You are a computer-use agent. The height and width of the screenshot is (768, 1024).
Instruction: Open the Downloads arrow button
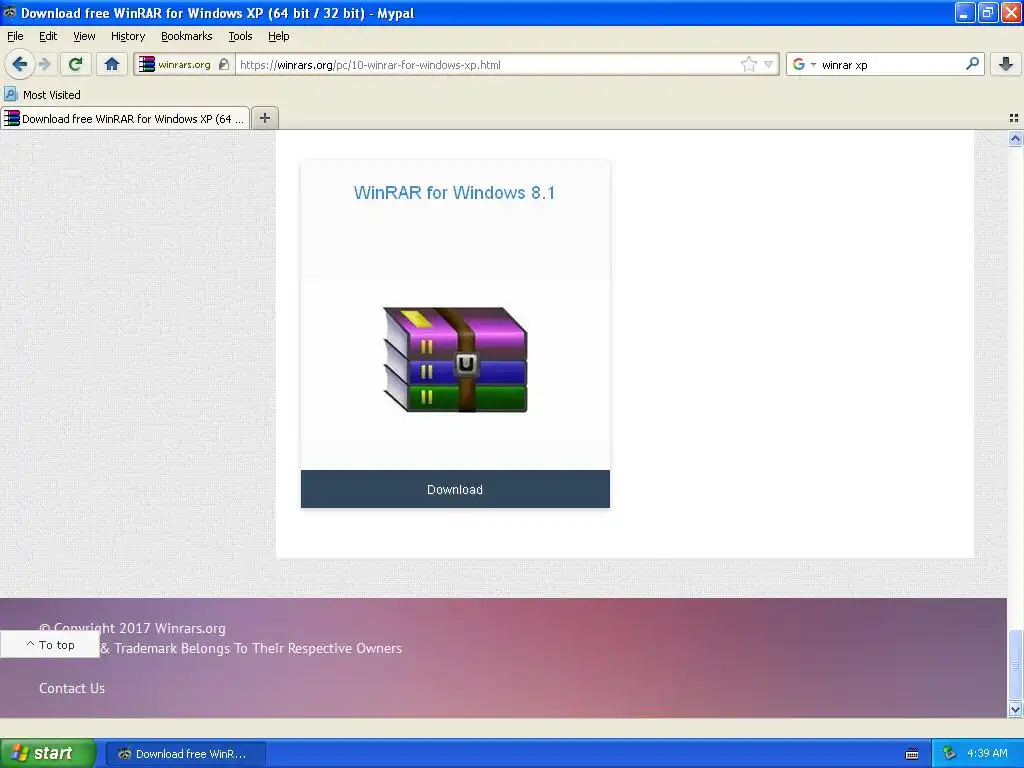(x=1006, y=64)
